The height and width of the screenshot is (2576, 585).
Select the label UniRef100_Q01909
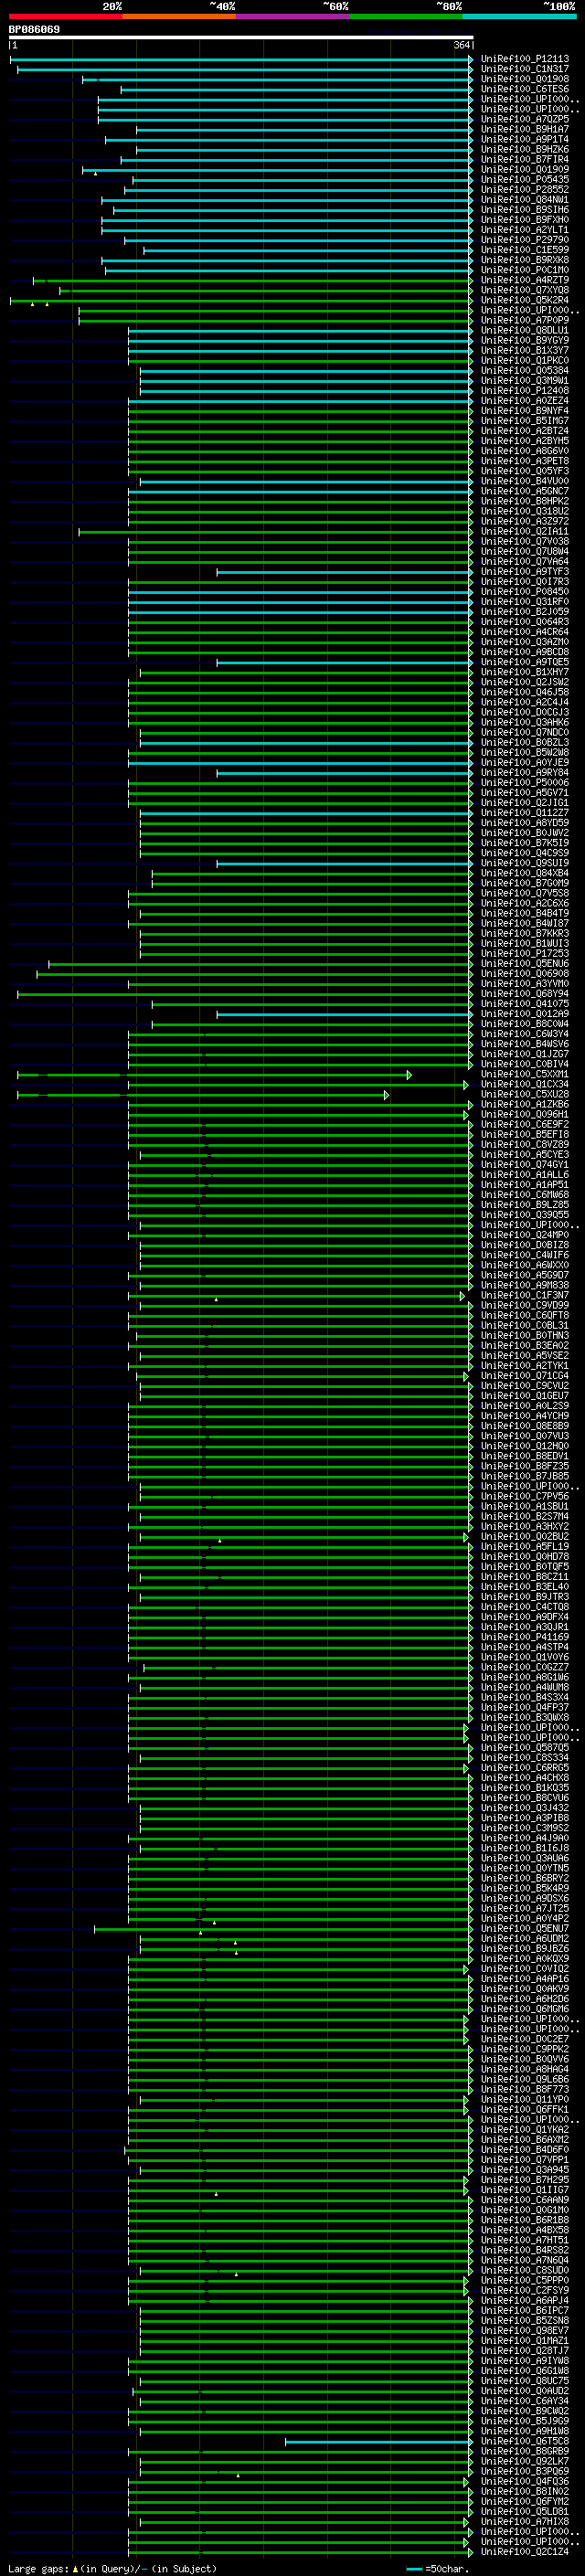(524, 170)
